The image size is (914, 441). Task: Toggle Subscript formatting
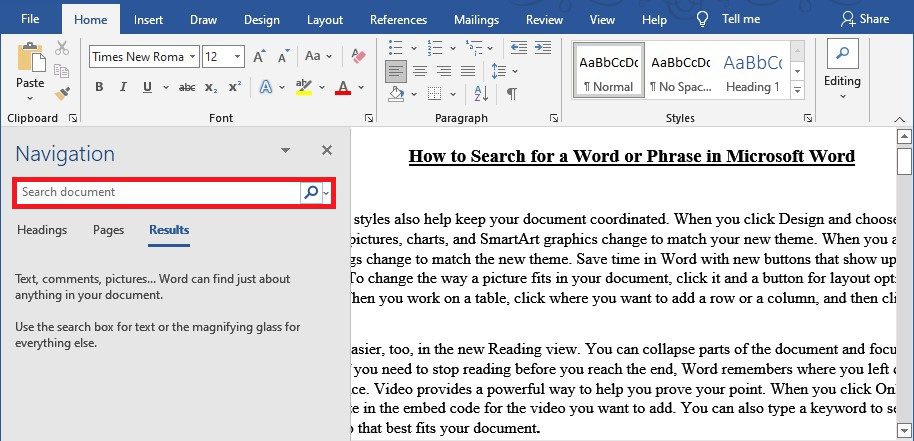click(x=211, y=87)
